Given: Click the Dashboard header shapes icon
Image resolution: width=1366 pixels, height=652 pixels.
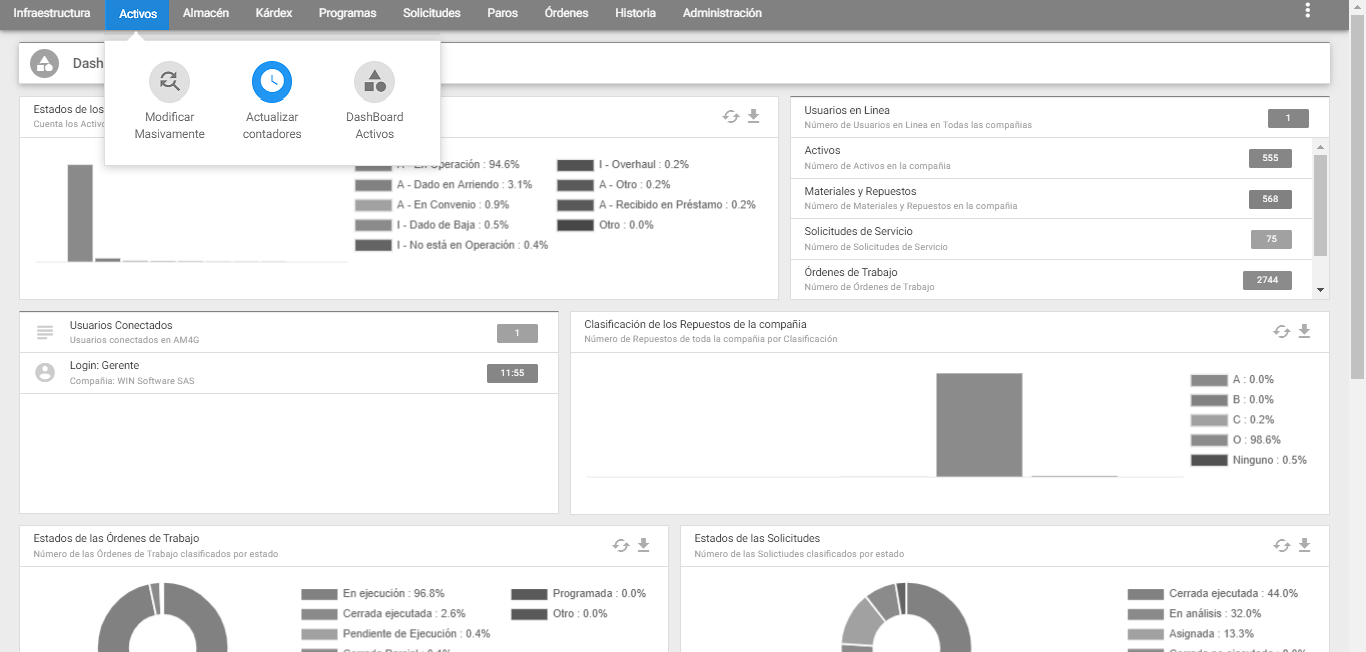Looking at the screenshot, I should [44, 63].
